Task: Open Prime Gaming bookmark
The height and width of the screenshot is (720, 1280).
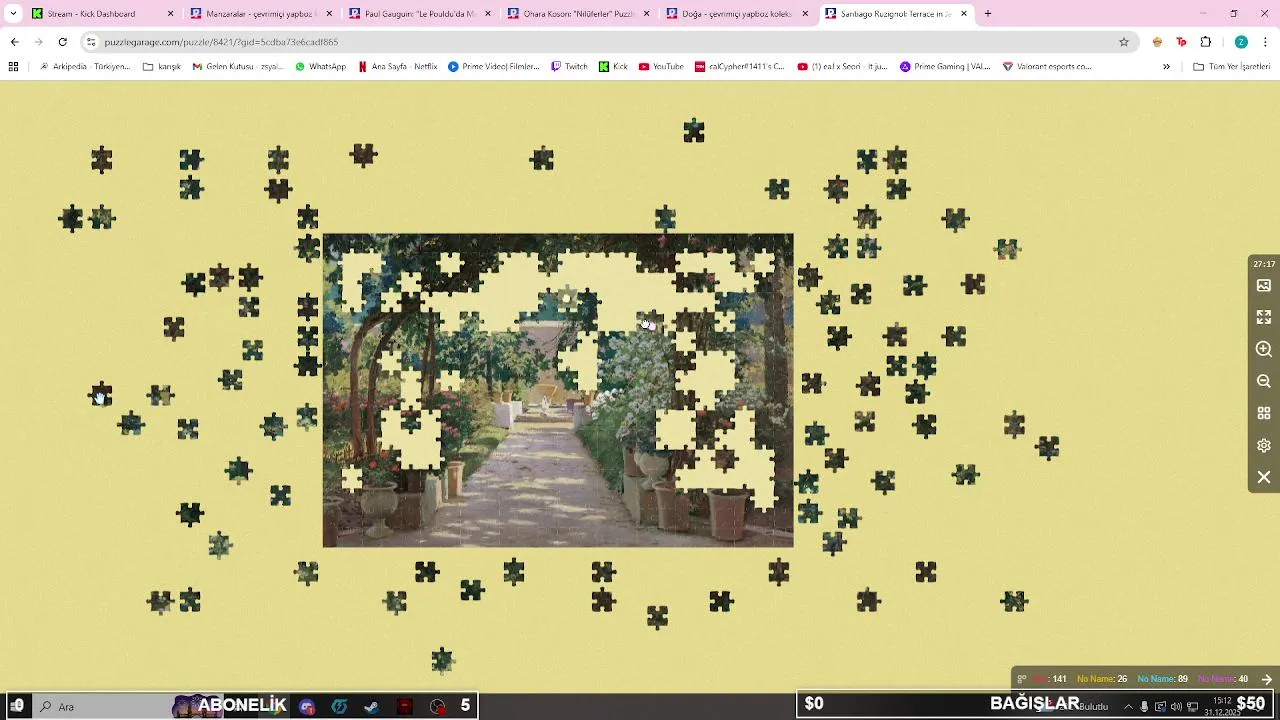Action: pyautogui.click(x=945, y=66)
